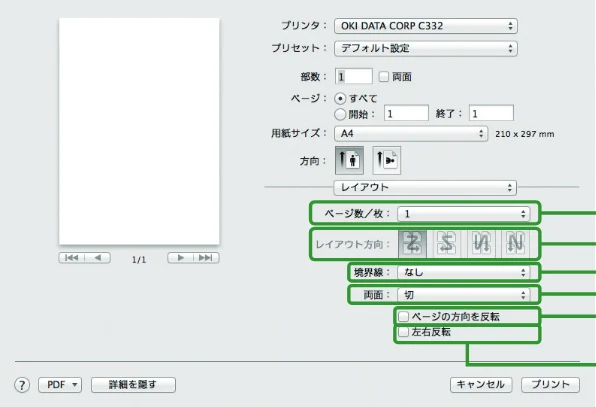Choose Z-pattern left-to-right layout direction
Image resolution: width=596 pixels, height=407 pixels.
click(x=412, y=243)
